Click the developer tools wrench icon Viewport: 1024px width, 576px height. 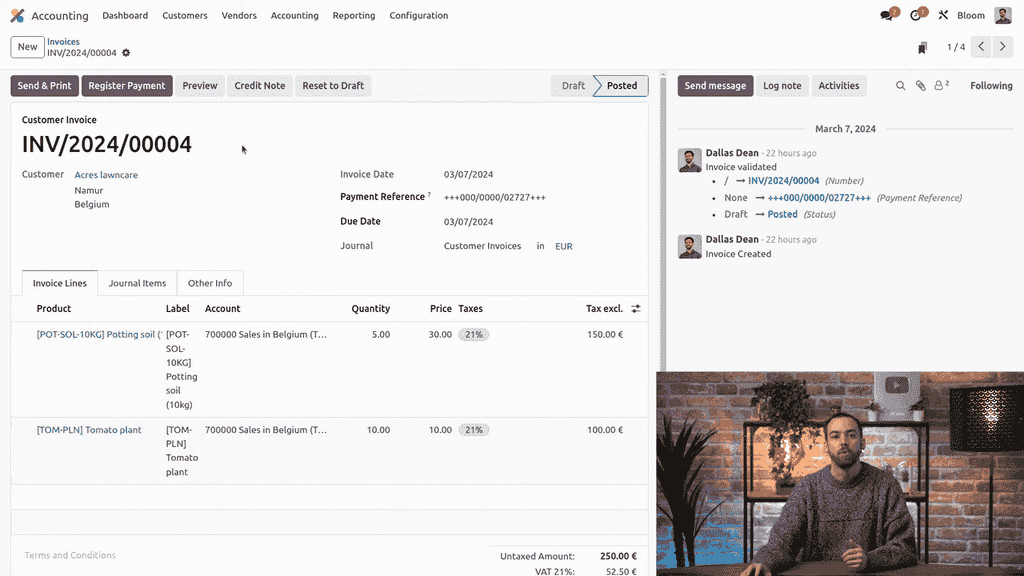click(943, 15)
